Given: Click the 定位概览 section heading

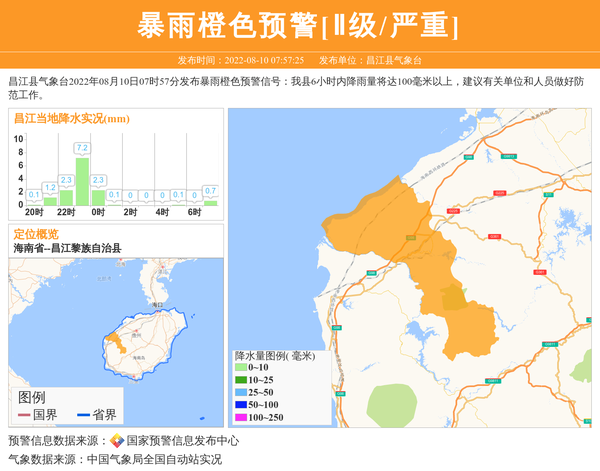Looking at the screenshot, I should point(36,234).
